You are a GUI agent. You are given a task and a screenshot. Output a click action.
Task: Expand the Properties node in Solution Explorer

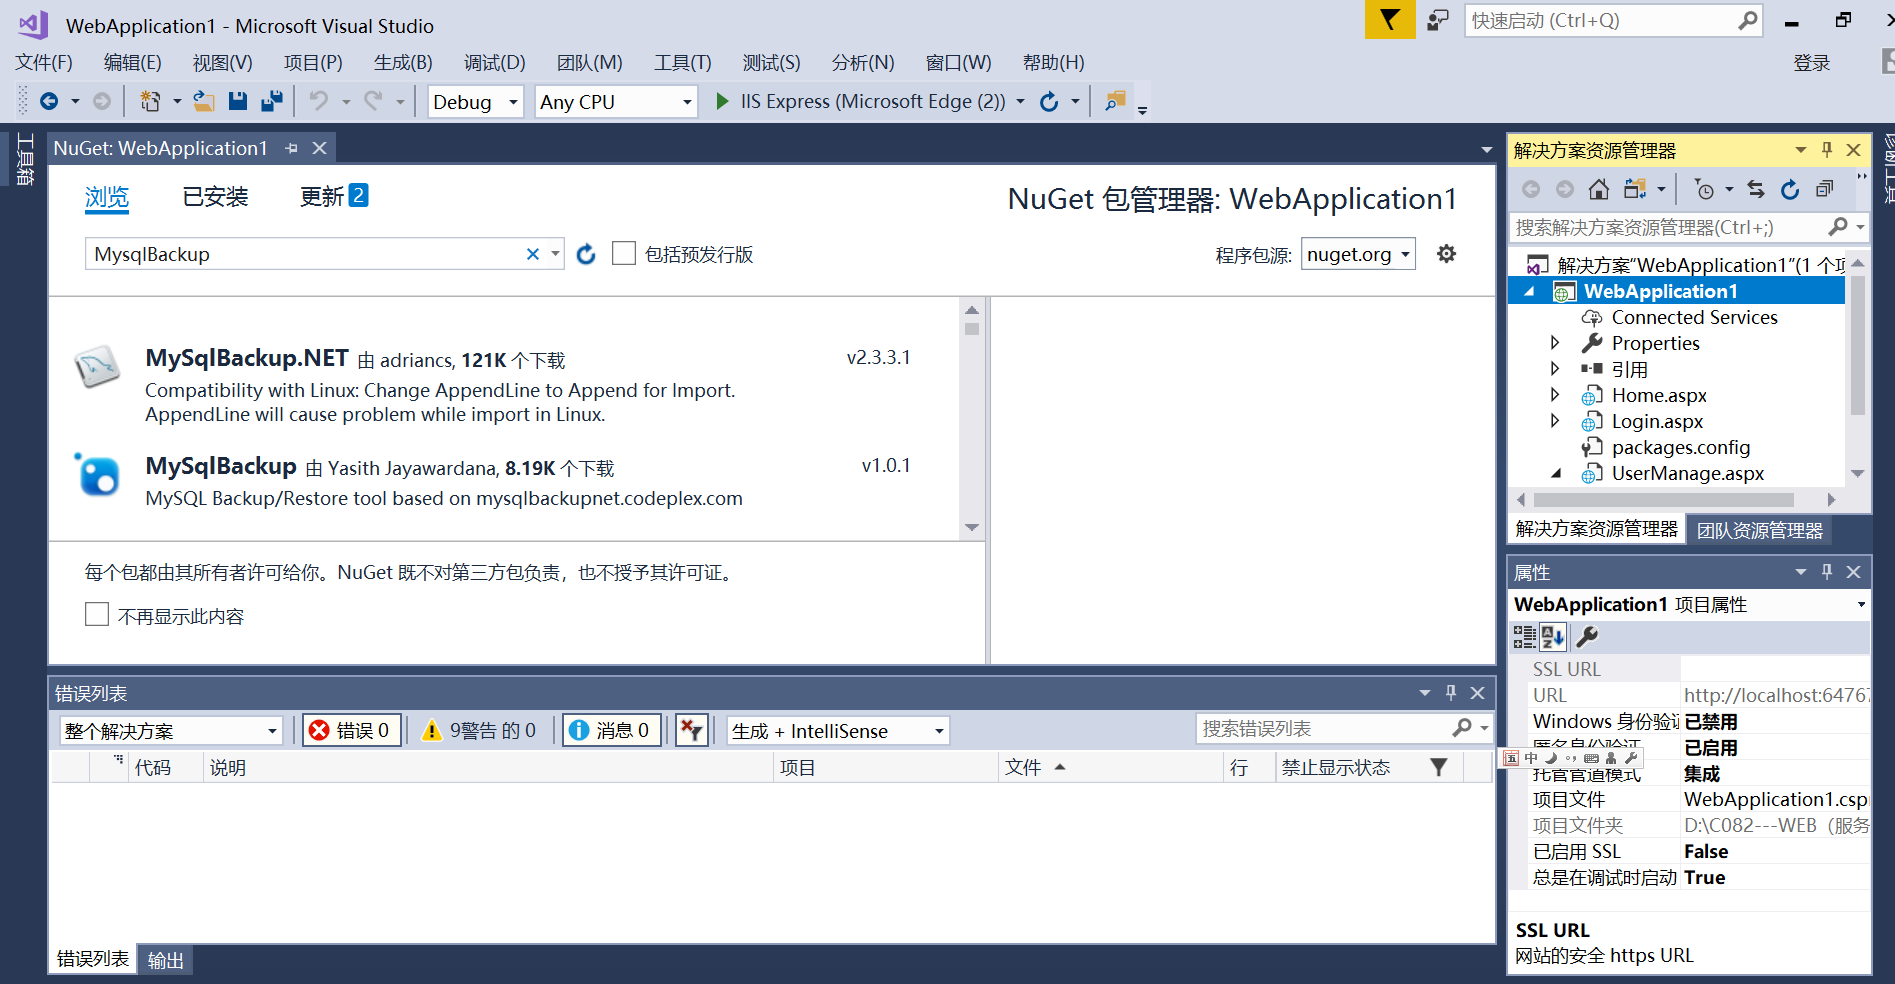pos(1555,343)
